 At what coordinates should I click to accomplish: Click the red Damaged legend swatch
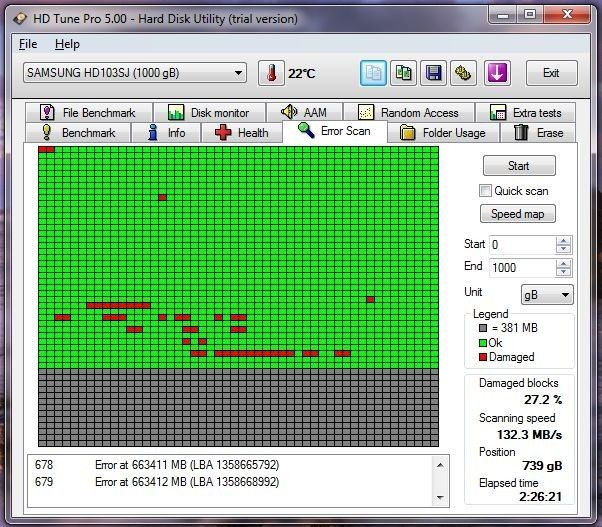tap(483, 357)
